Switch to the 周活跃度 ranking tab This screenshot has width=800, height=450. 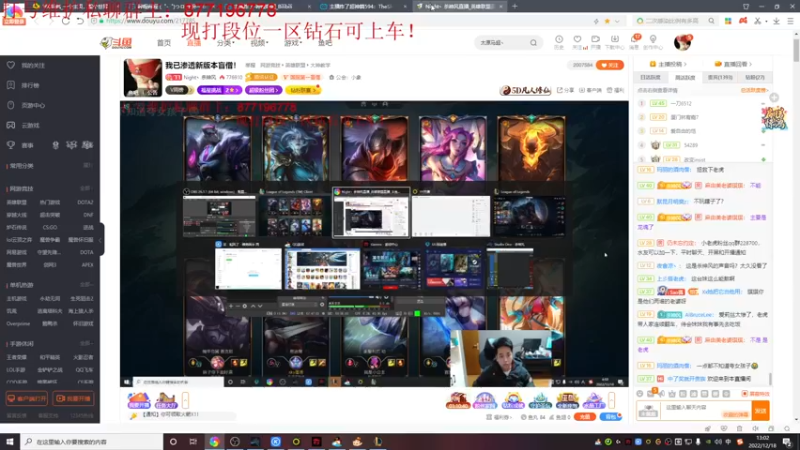(x=685, y=78)
